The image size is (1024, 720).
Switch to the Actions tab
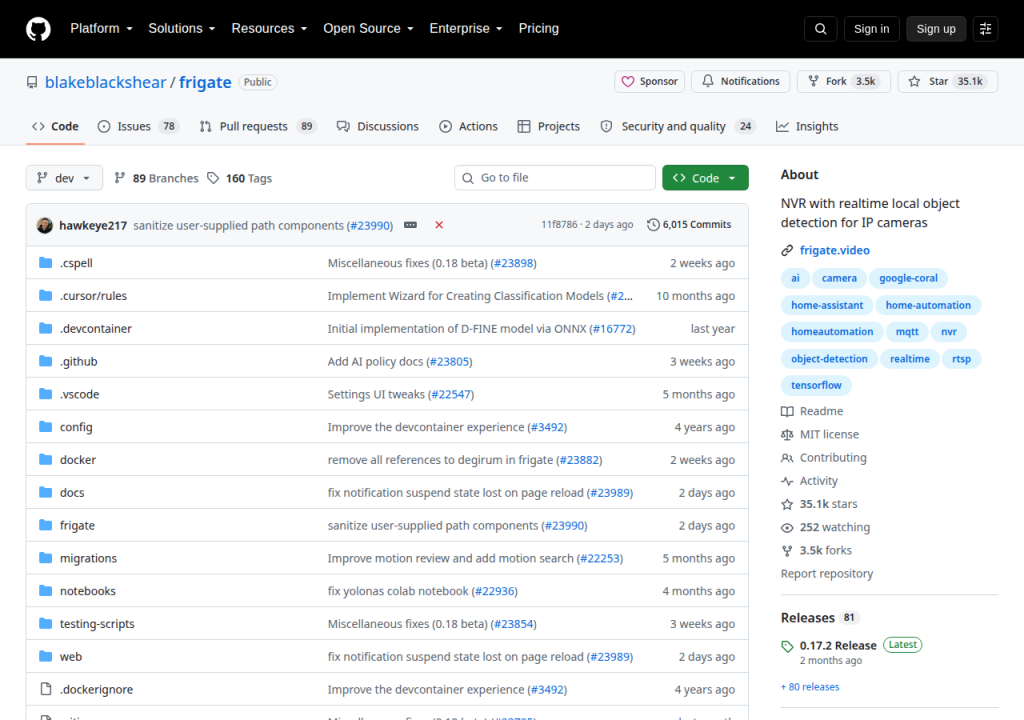468,126
